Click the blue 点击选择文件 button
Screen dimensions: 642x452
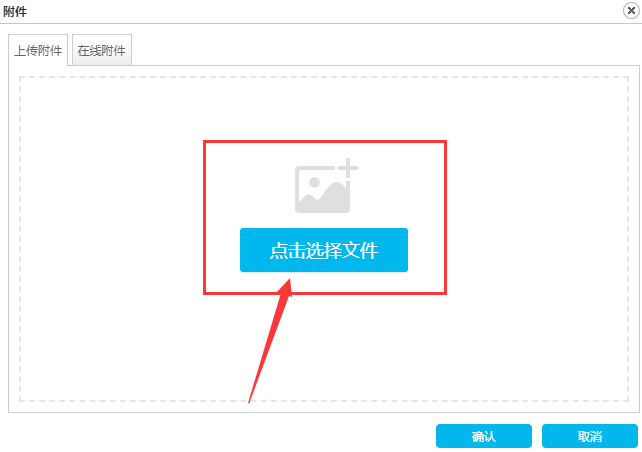click(324, 250)
